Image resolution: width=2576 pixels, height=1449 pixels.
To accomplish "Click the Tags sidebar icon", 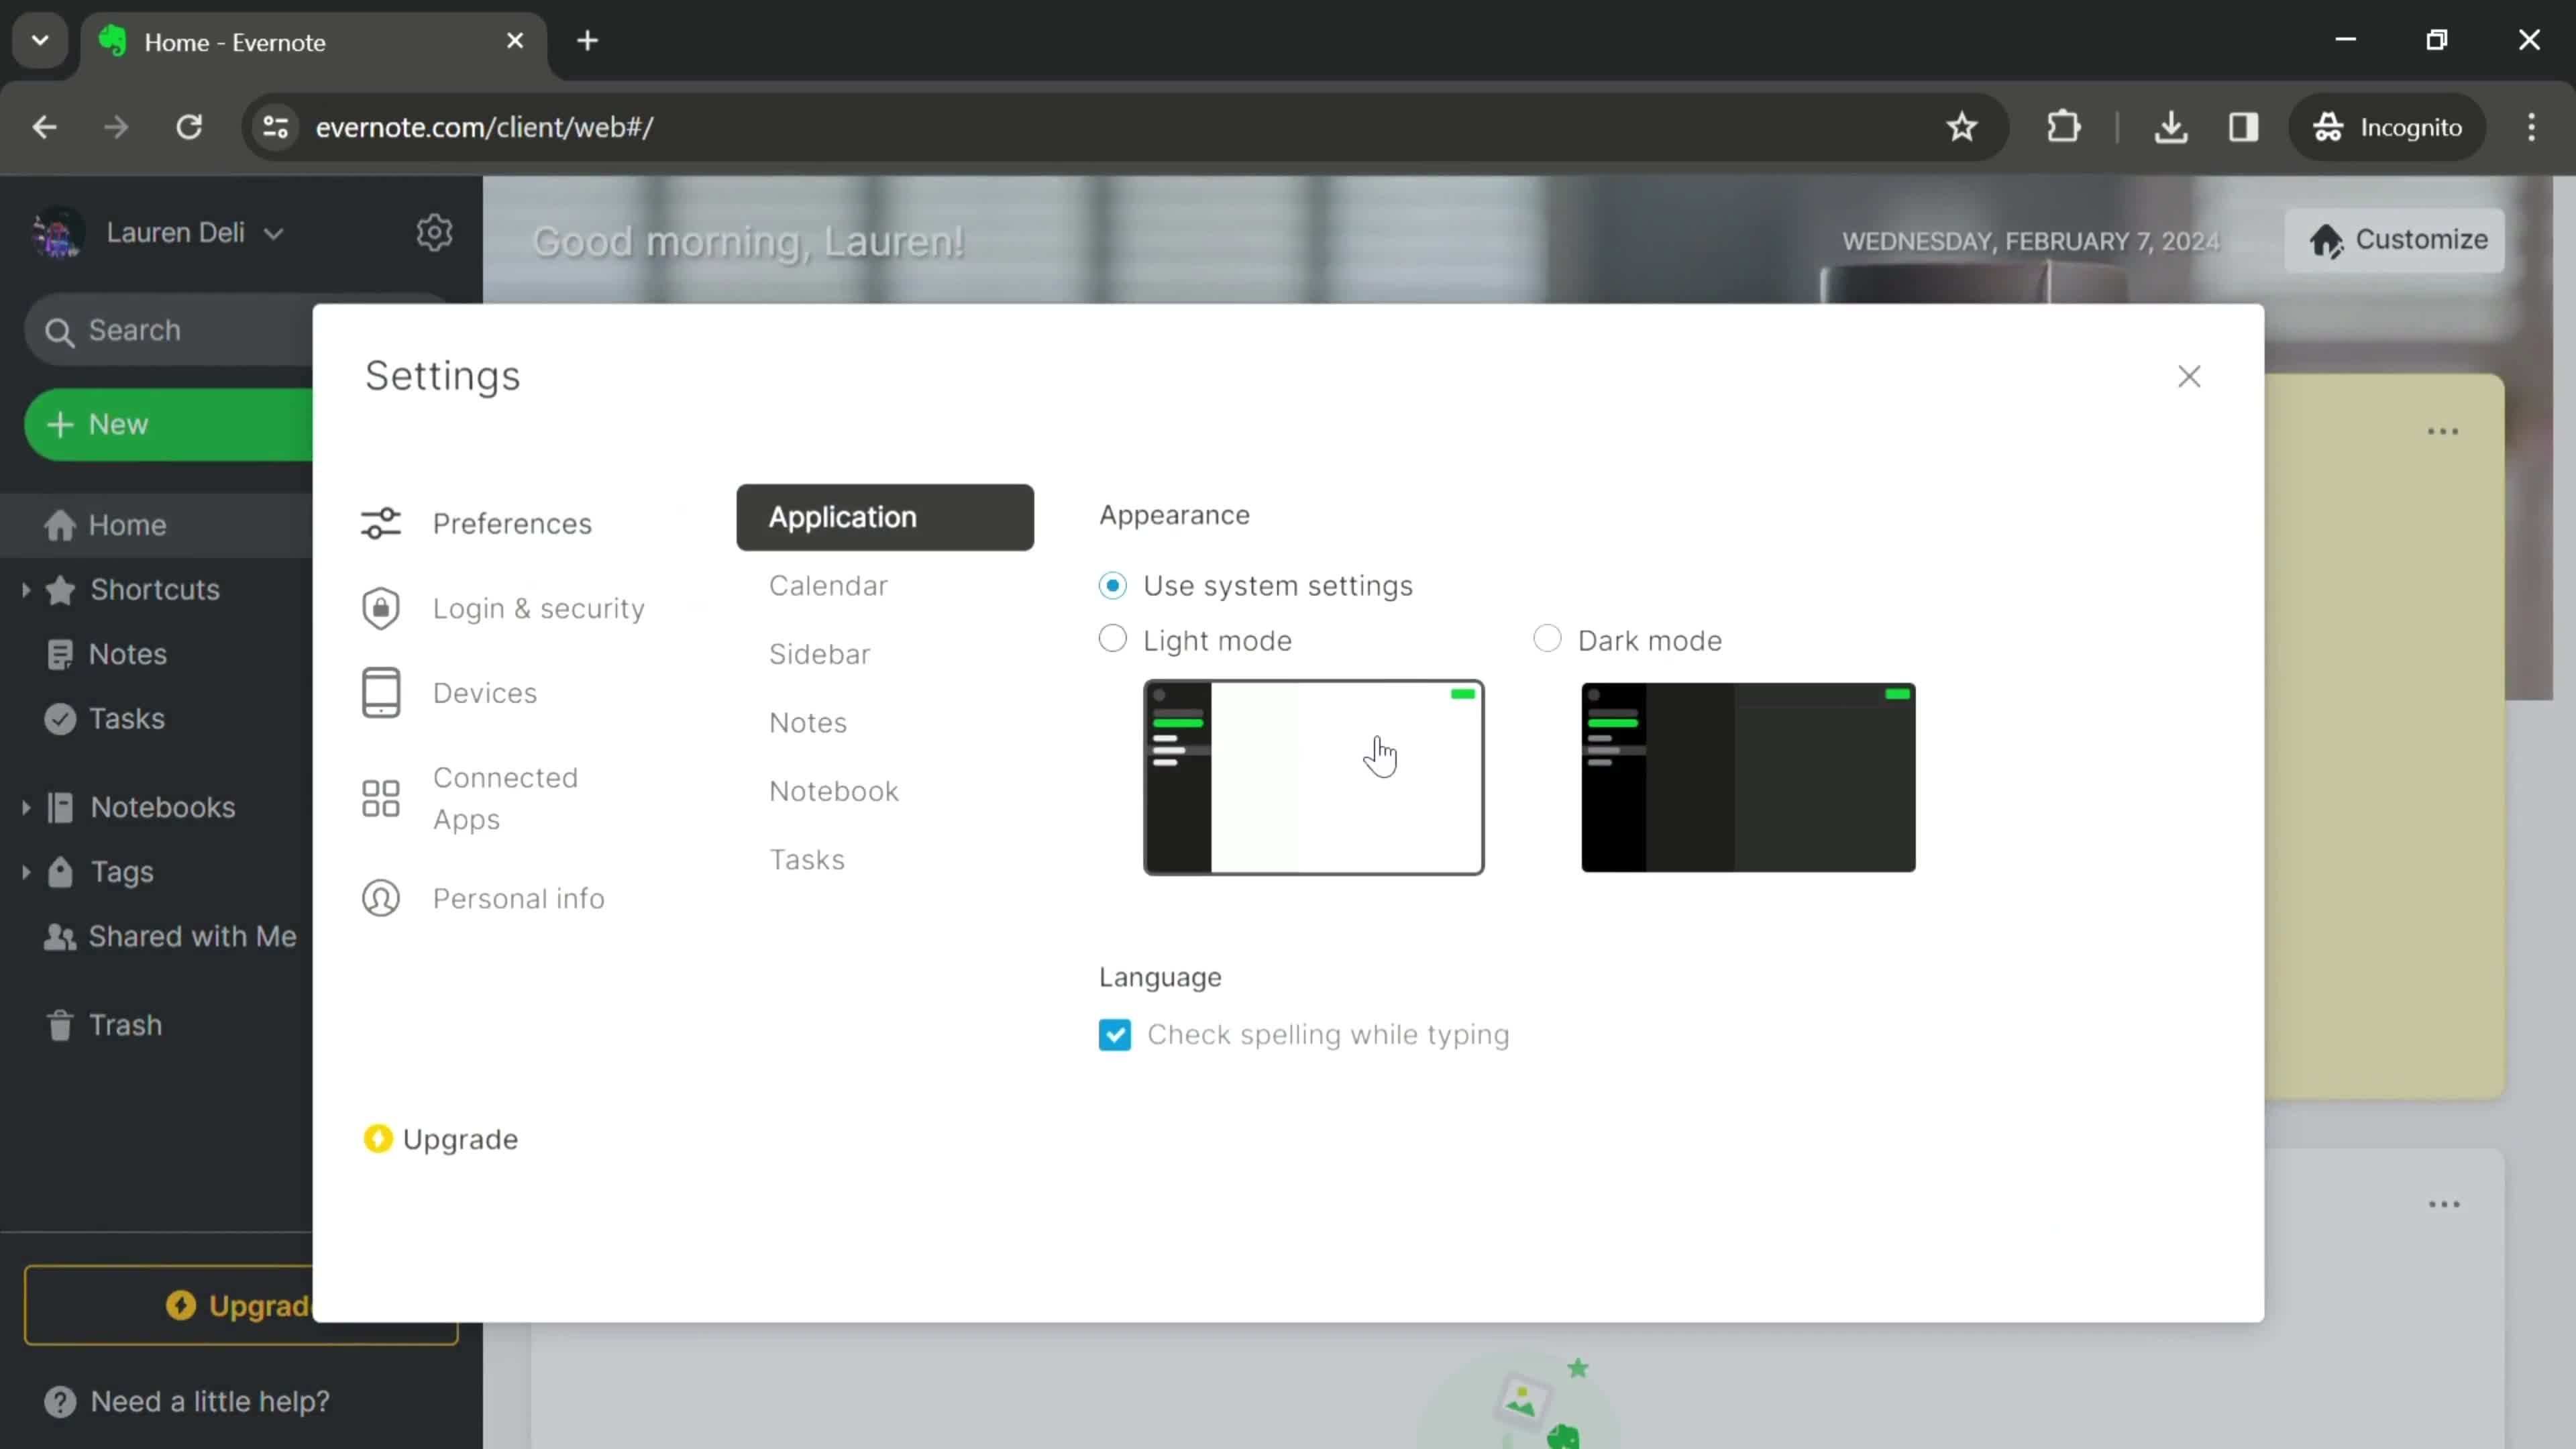I will [60, 872].
